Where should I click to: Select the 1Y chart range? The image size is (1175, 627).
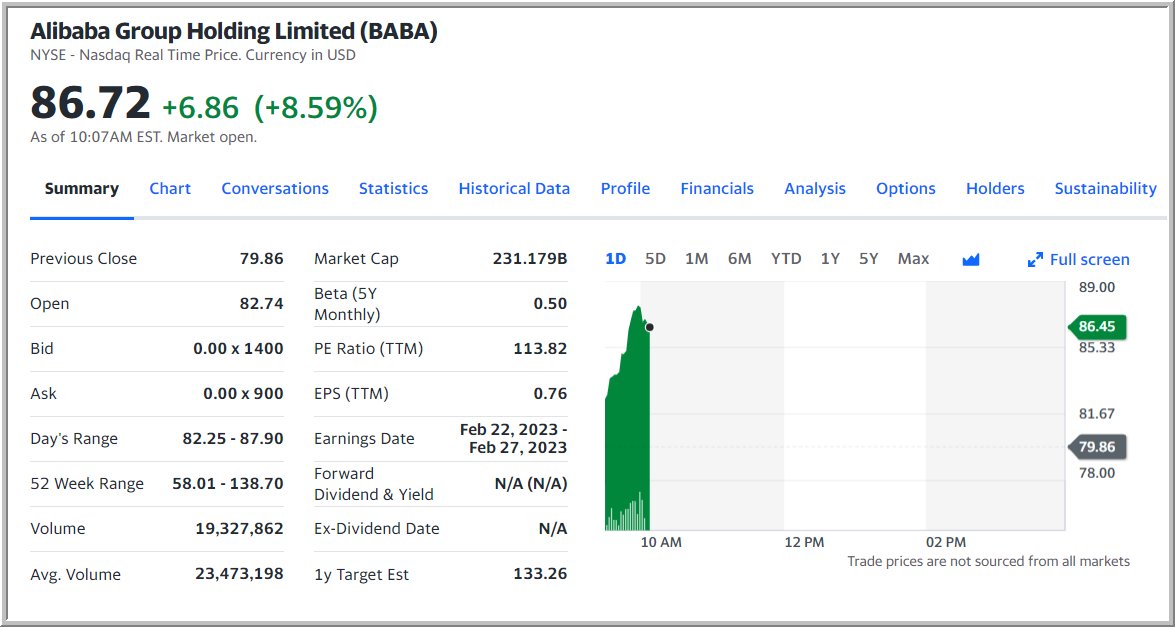[830, 259]
